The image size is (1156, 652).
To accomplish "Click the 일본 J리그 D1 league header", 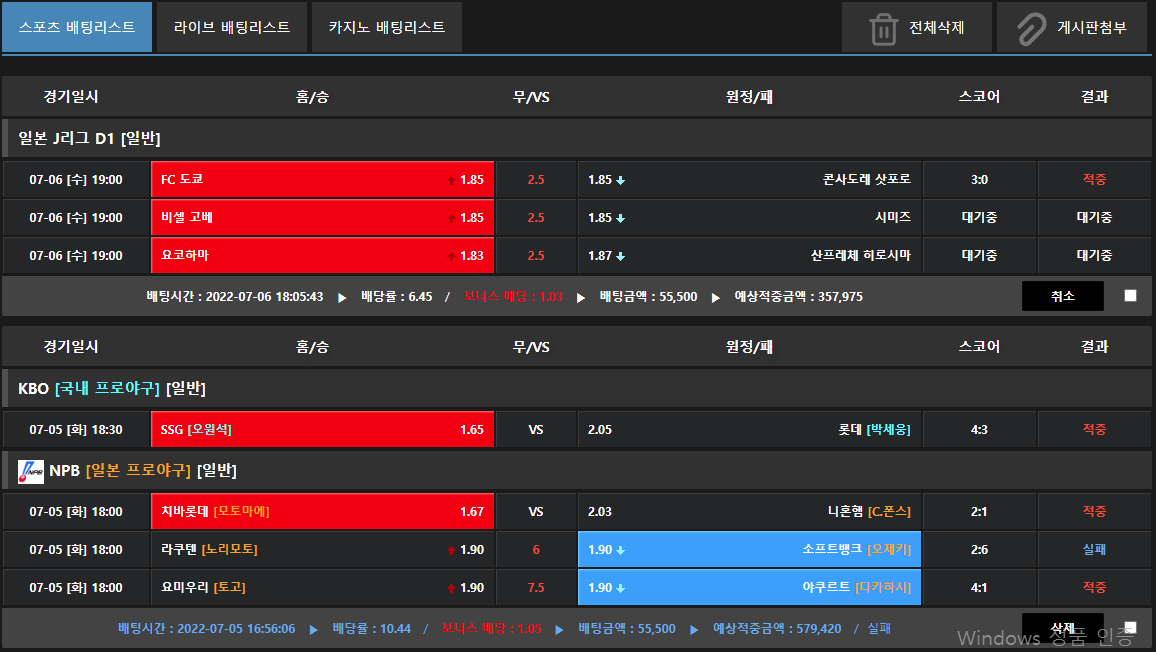I will point(90,138).
